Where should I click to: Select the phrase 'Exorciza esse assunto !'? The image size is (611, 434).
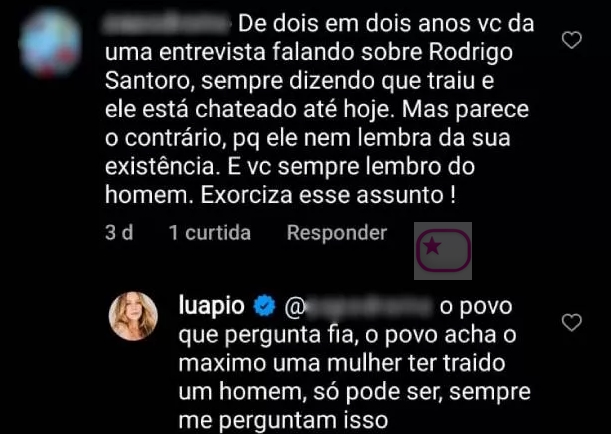[328, 195]
